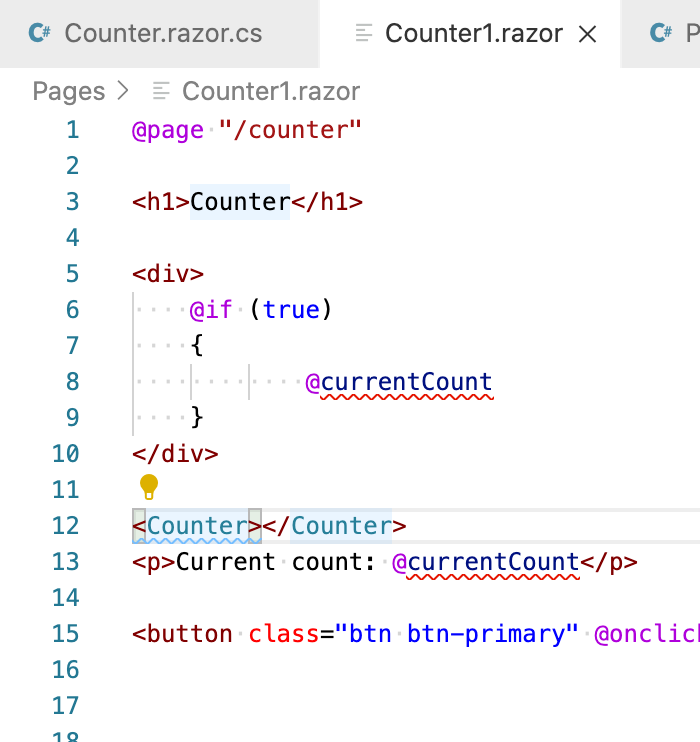Viewport: 700px width, 742px height.
Task: Click line number 12 in the gutter
Action: 65,526
